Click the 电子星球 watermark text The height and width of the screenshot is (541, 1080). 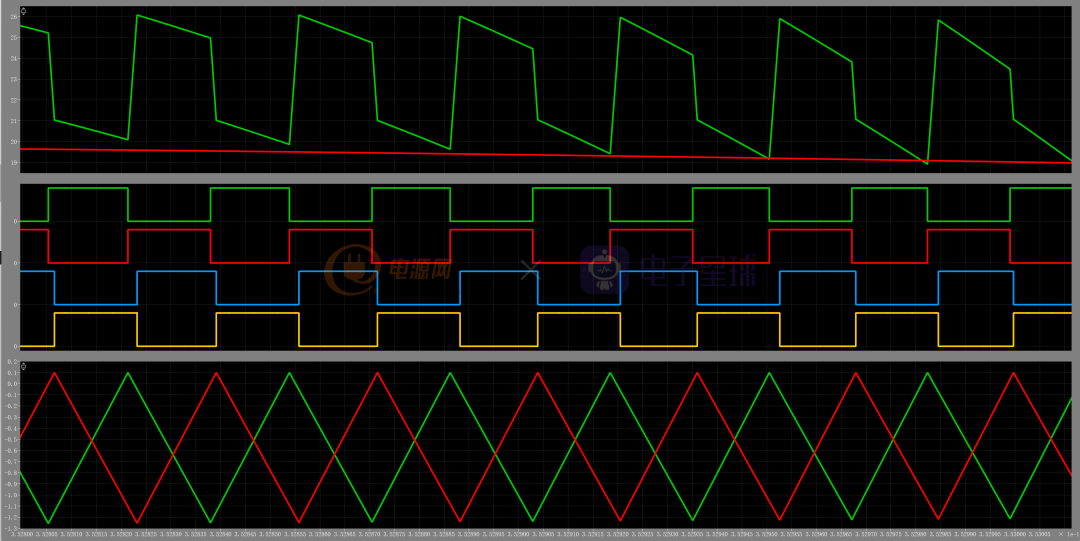coord(697,270)
